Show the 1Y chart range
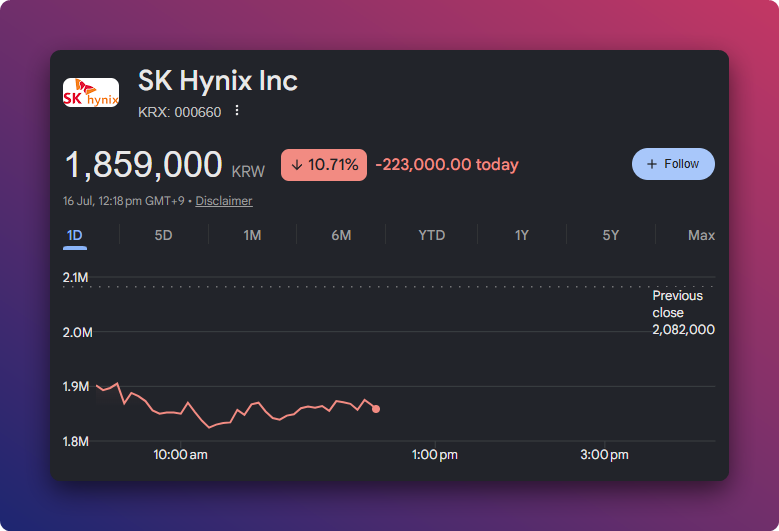Viewport: 779px width, 531px height. point(522,235)
